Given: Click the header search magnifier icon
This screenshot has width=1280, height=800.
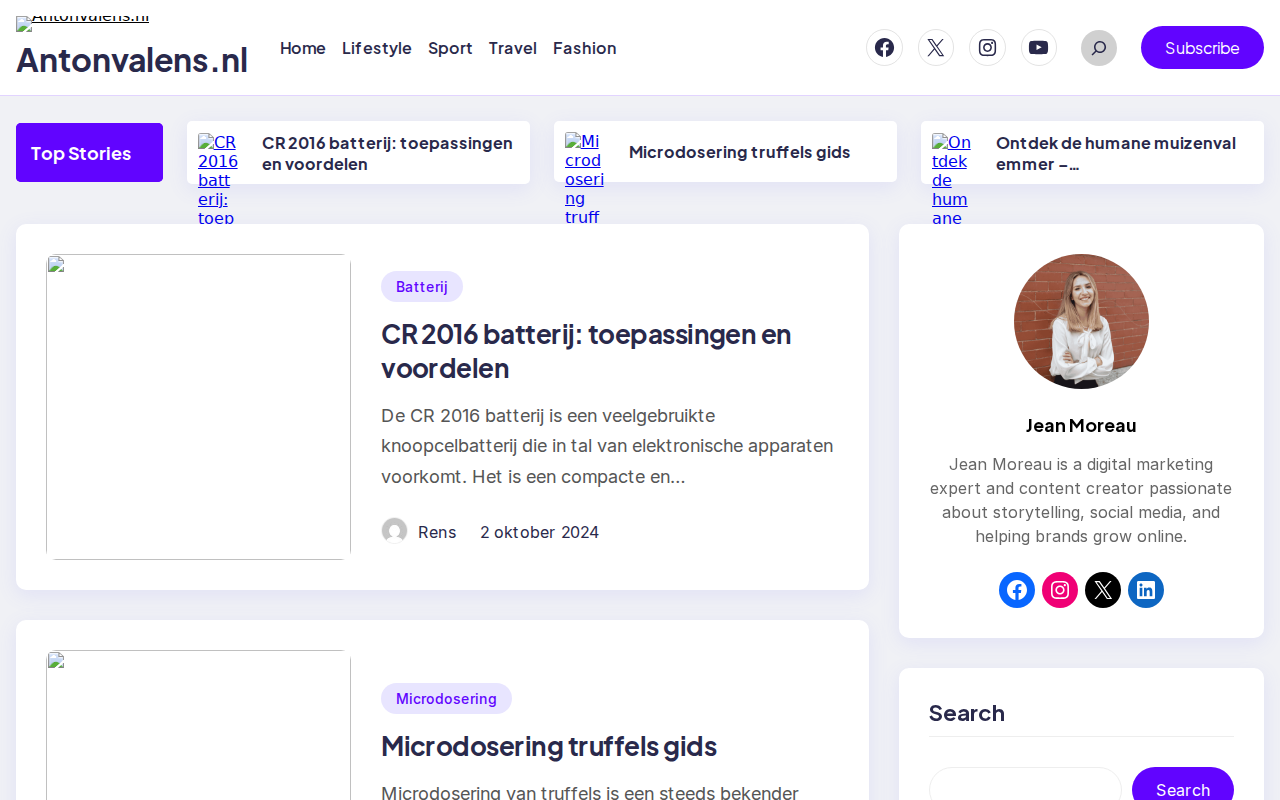Looking at the screenshot, I should (1099, 48).
